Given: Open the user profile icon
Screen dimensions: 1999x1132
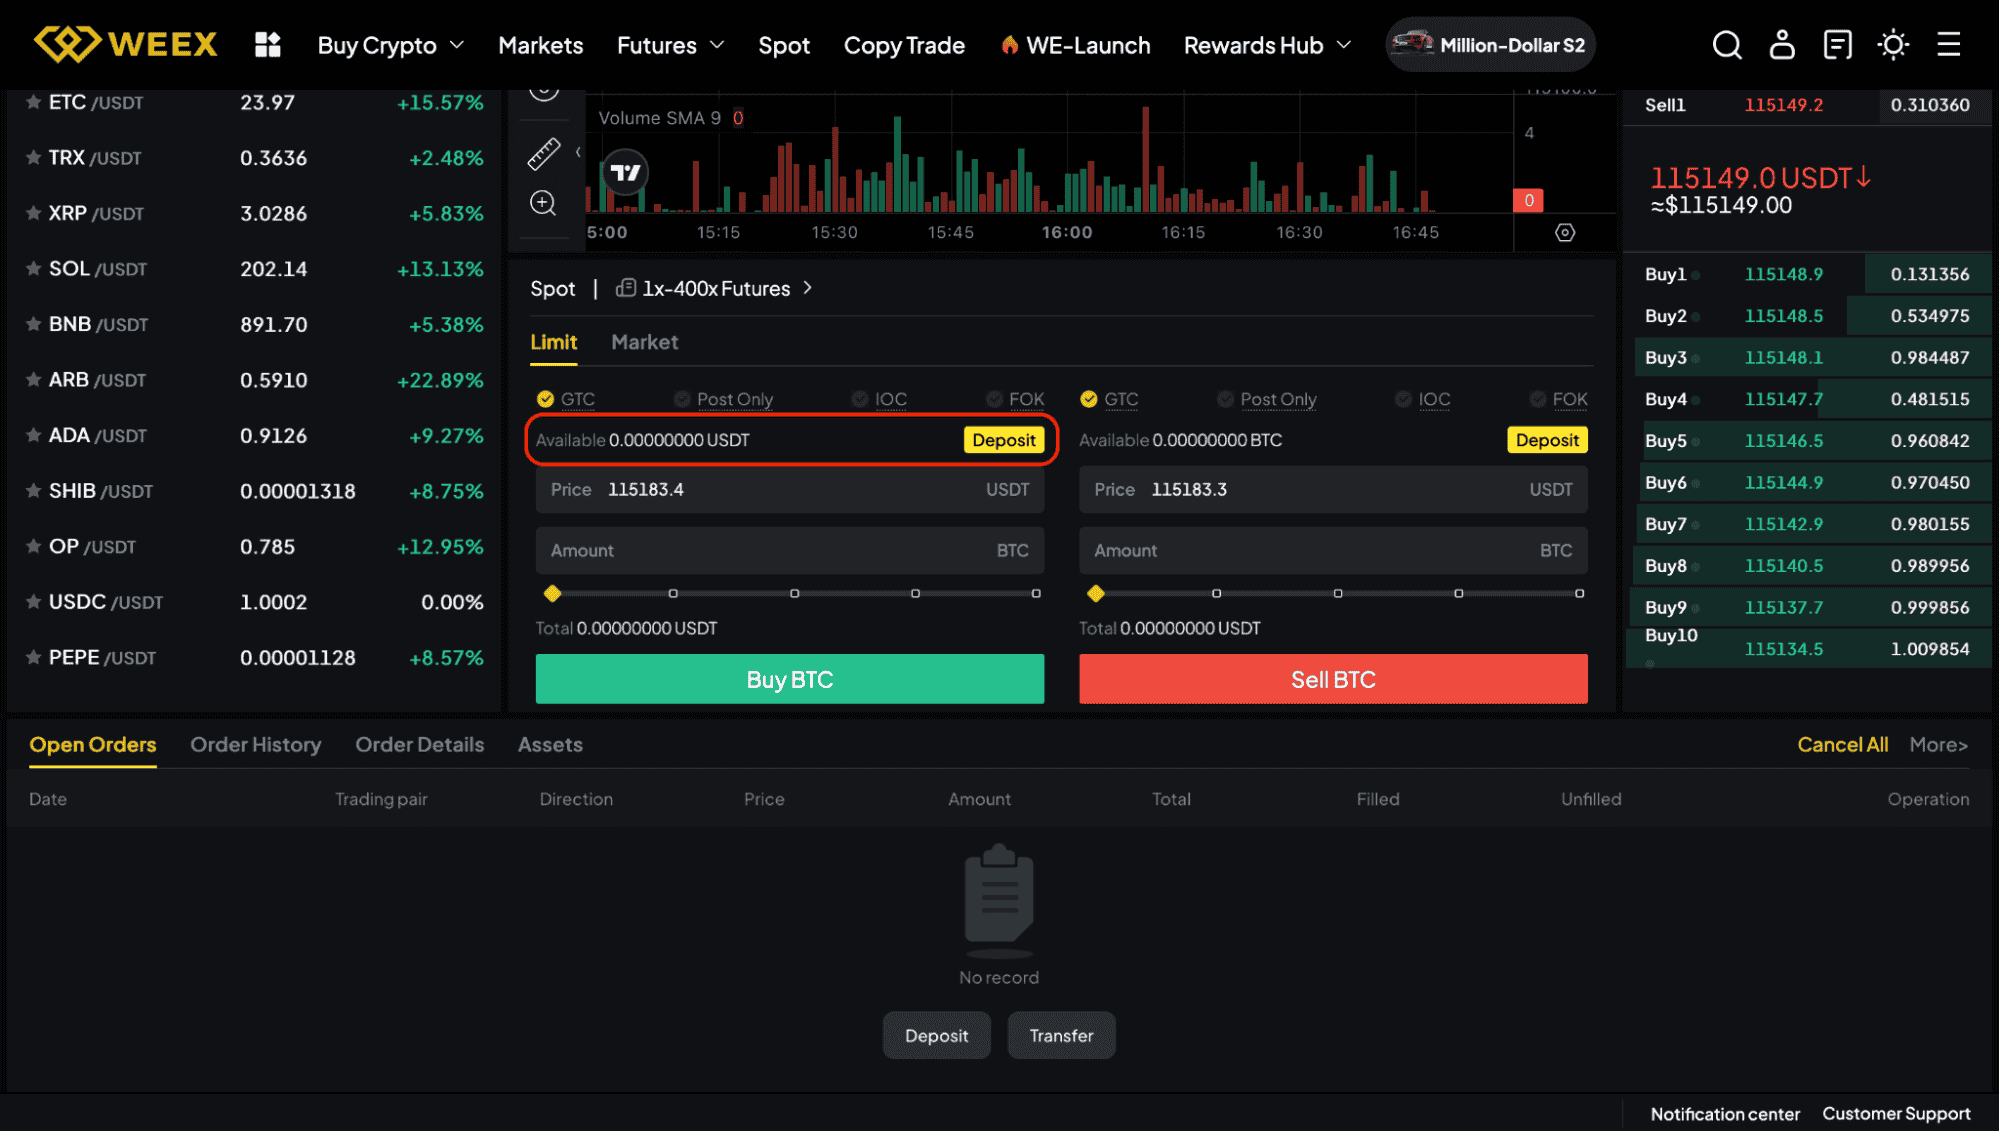Looking at the screenshot, I should pyautogui.click(x=1782, y=45).
